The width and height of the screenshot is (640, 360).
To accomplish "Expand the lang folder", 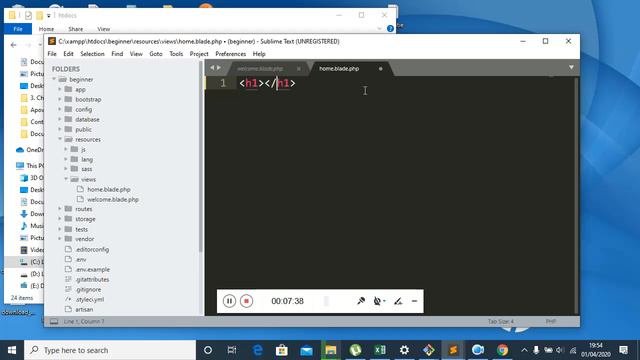I will point(66,159).
